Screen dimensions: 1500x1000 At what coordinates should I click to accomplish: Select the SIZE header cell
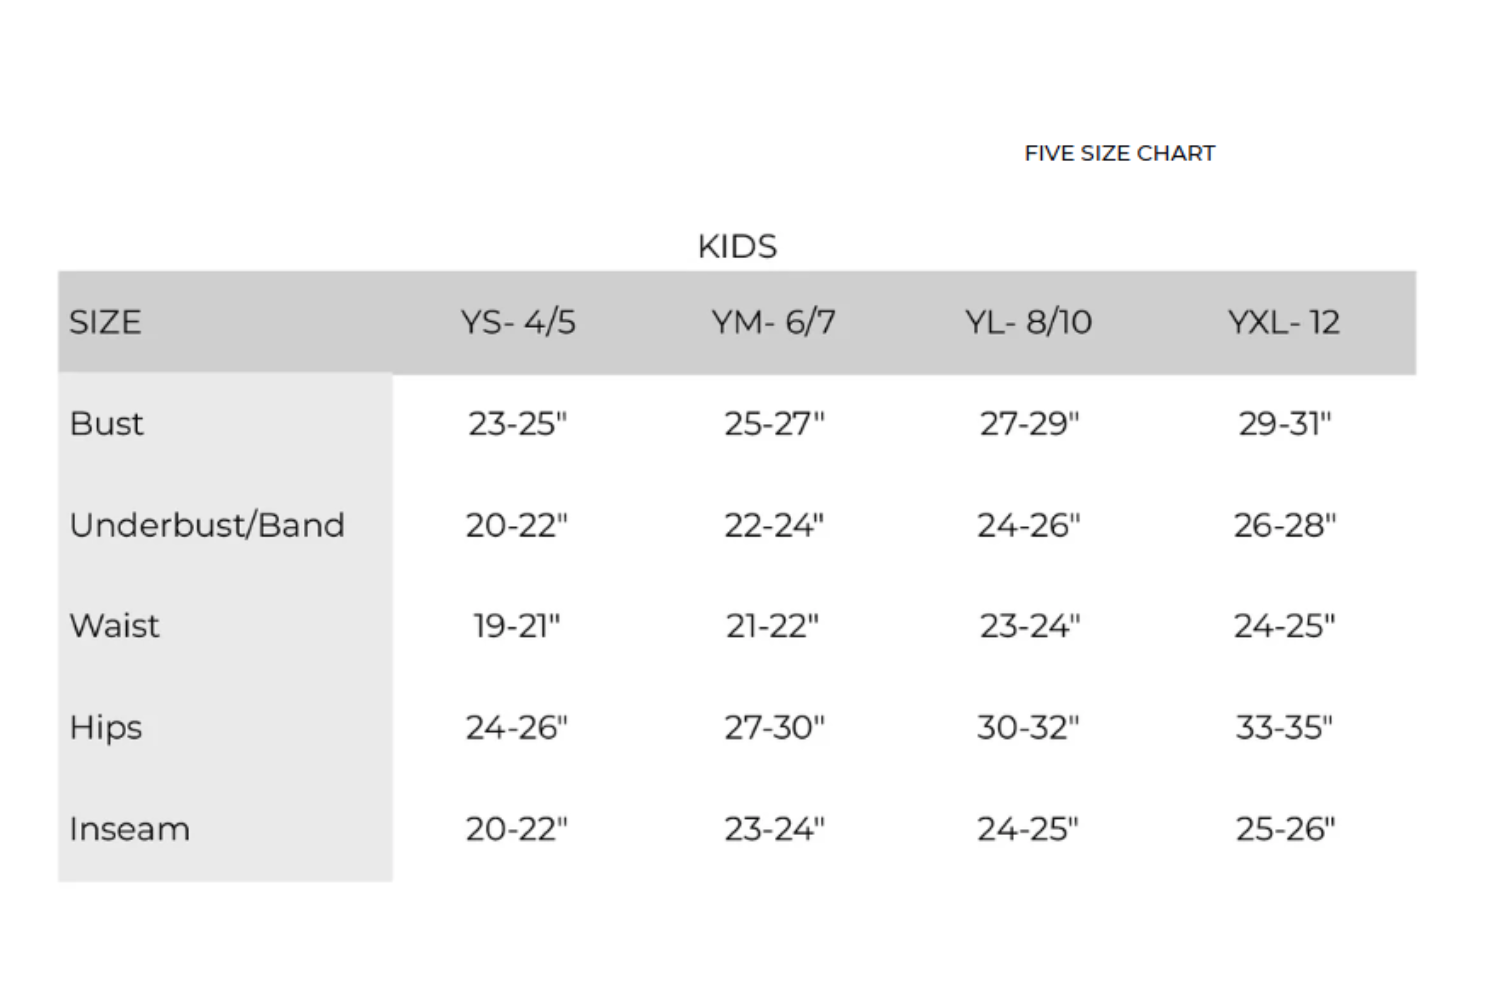pos(105,322)
